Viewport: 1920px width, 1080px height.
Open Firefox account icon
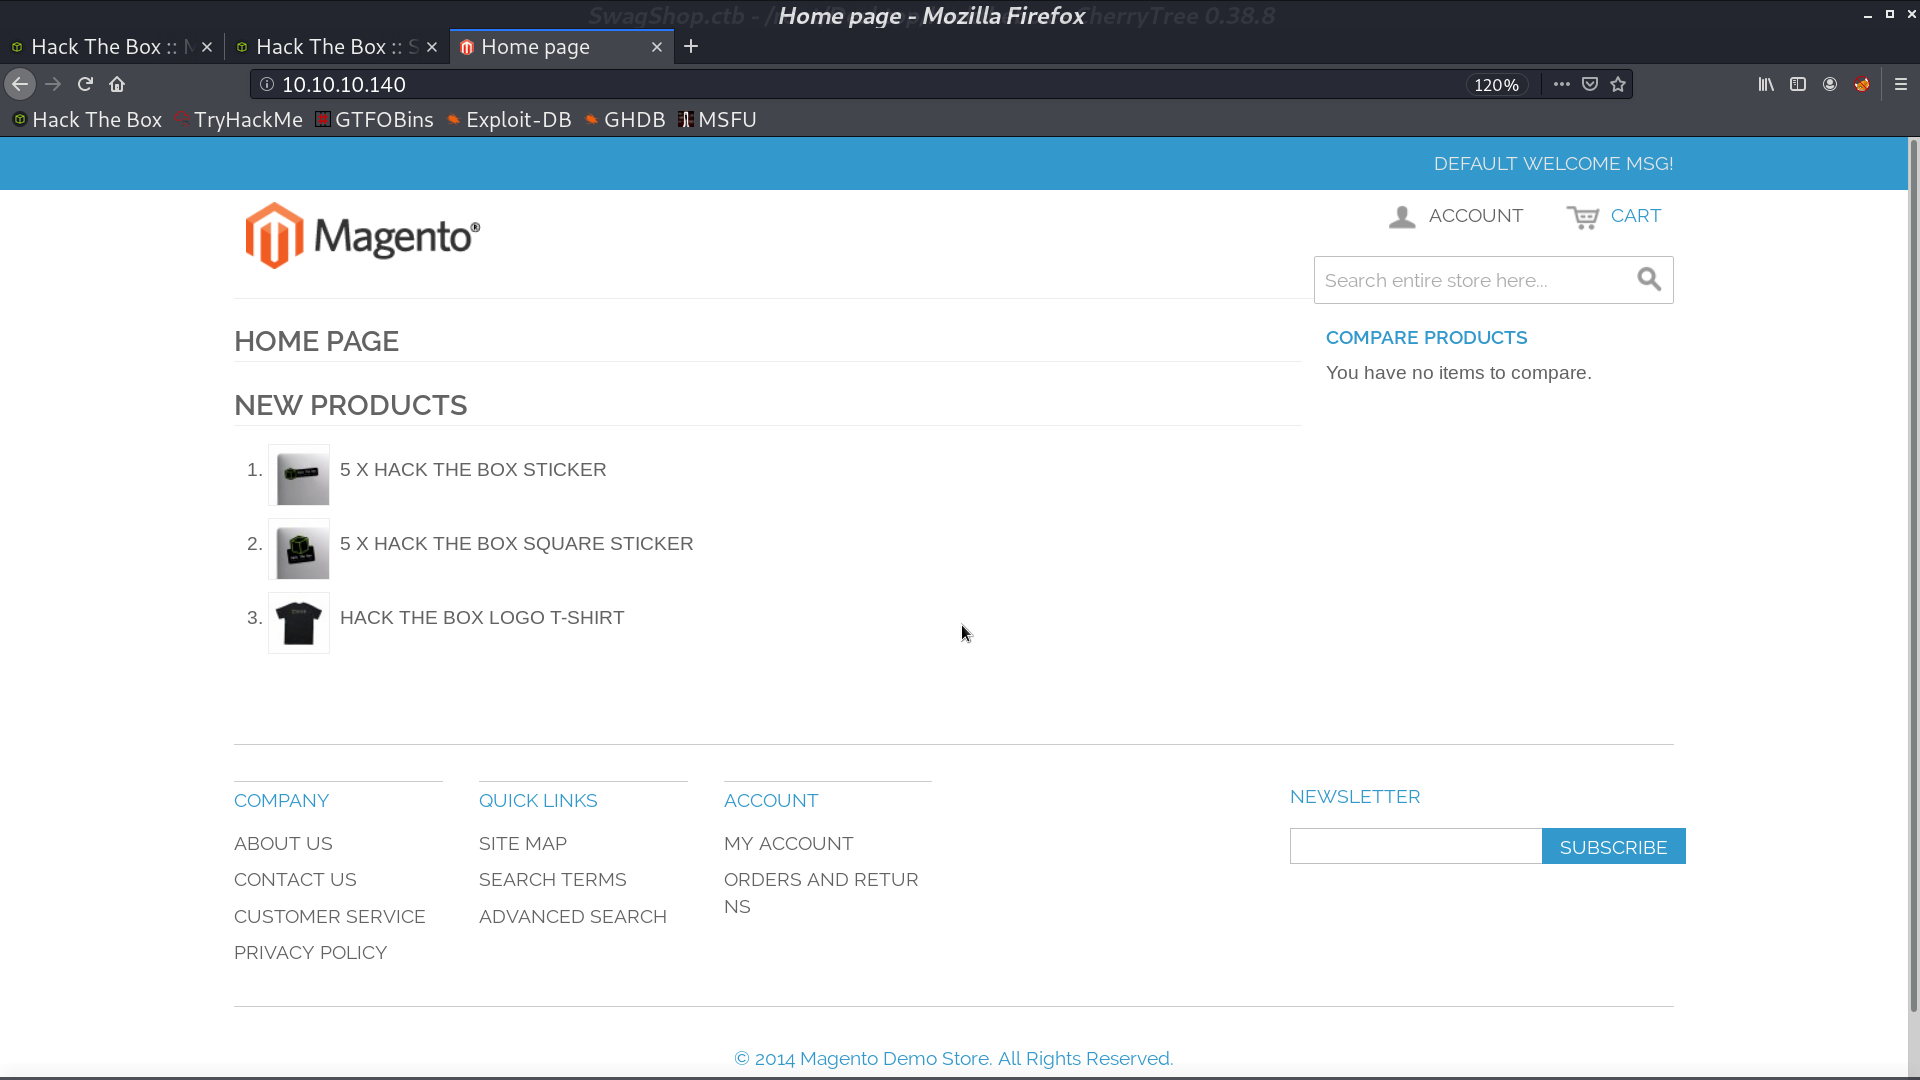click(1830, 85)
